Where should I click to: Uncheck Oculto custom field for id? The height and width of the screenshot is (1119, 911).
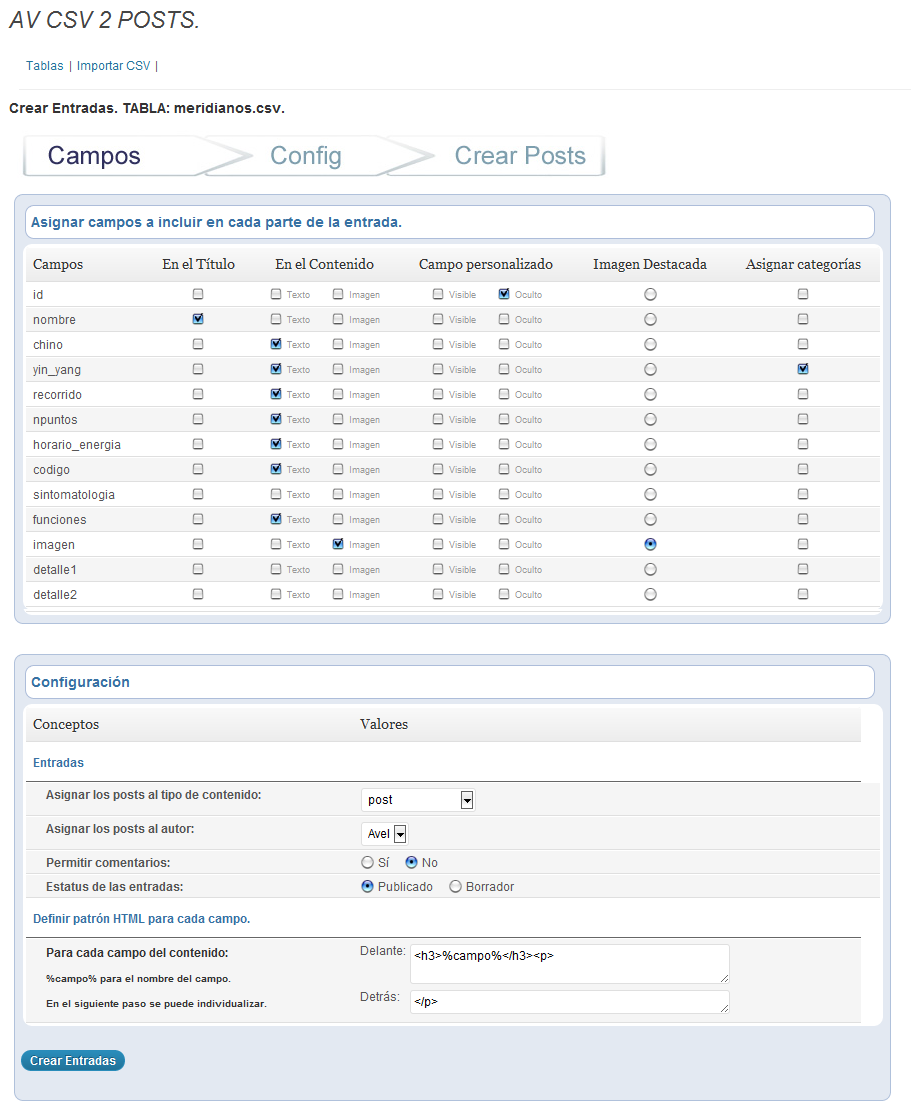coord(504,294)
